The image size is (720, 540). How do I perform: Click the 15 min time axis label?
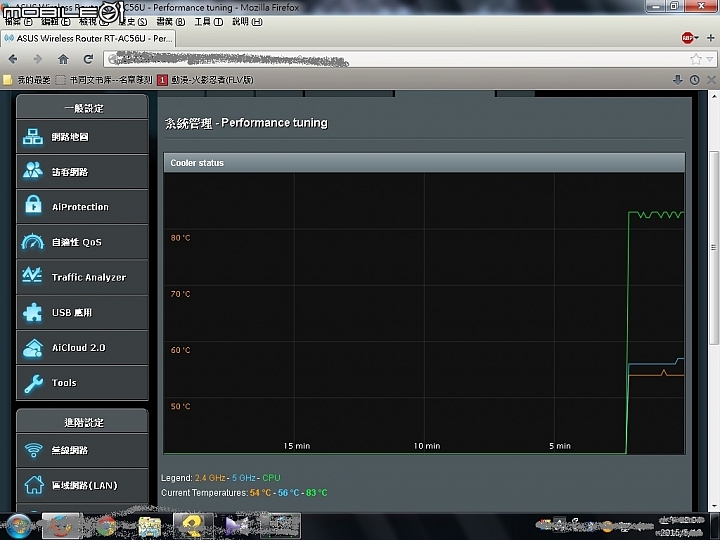pyautogui.click(x=297, y=446)
